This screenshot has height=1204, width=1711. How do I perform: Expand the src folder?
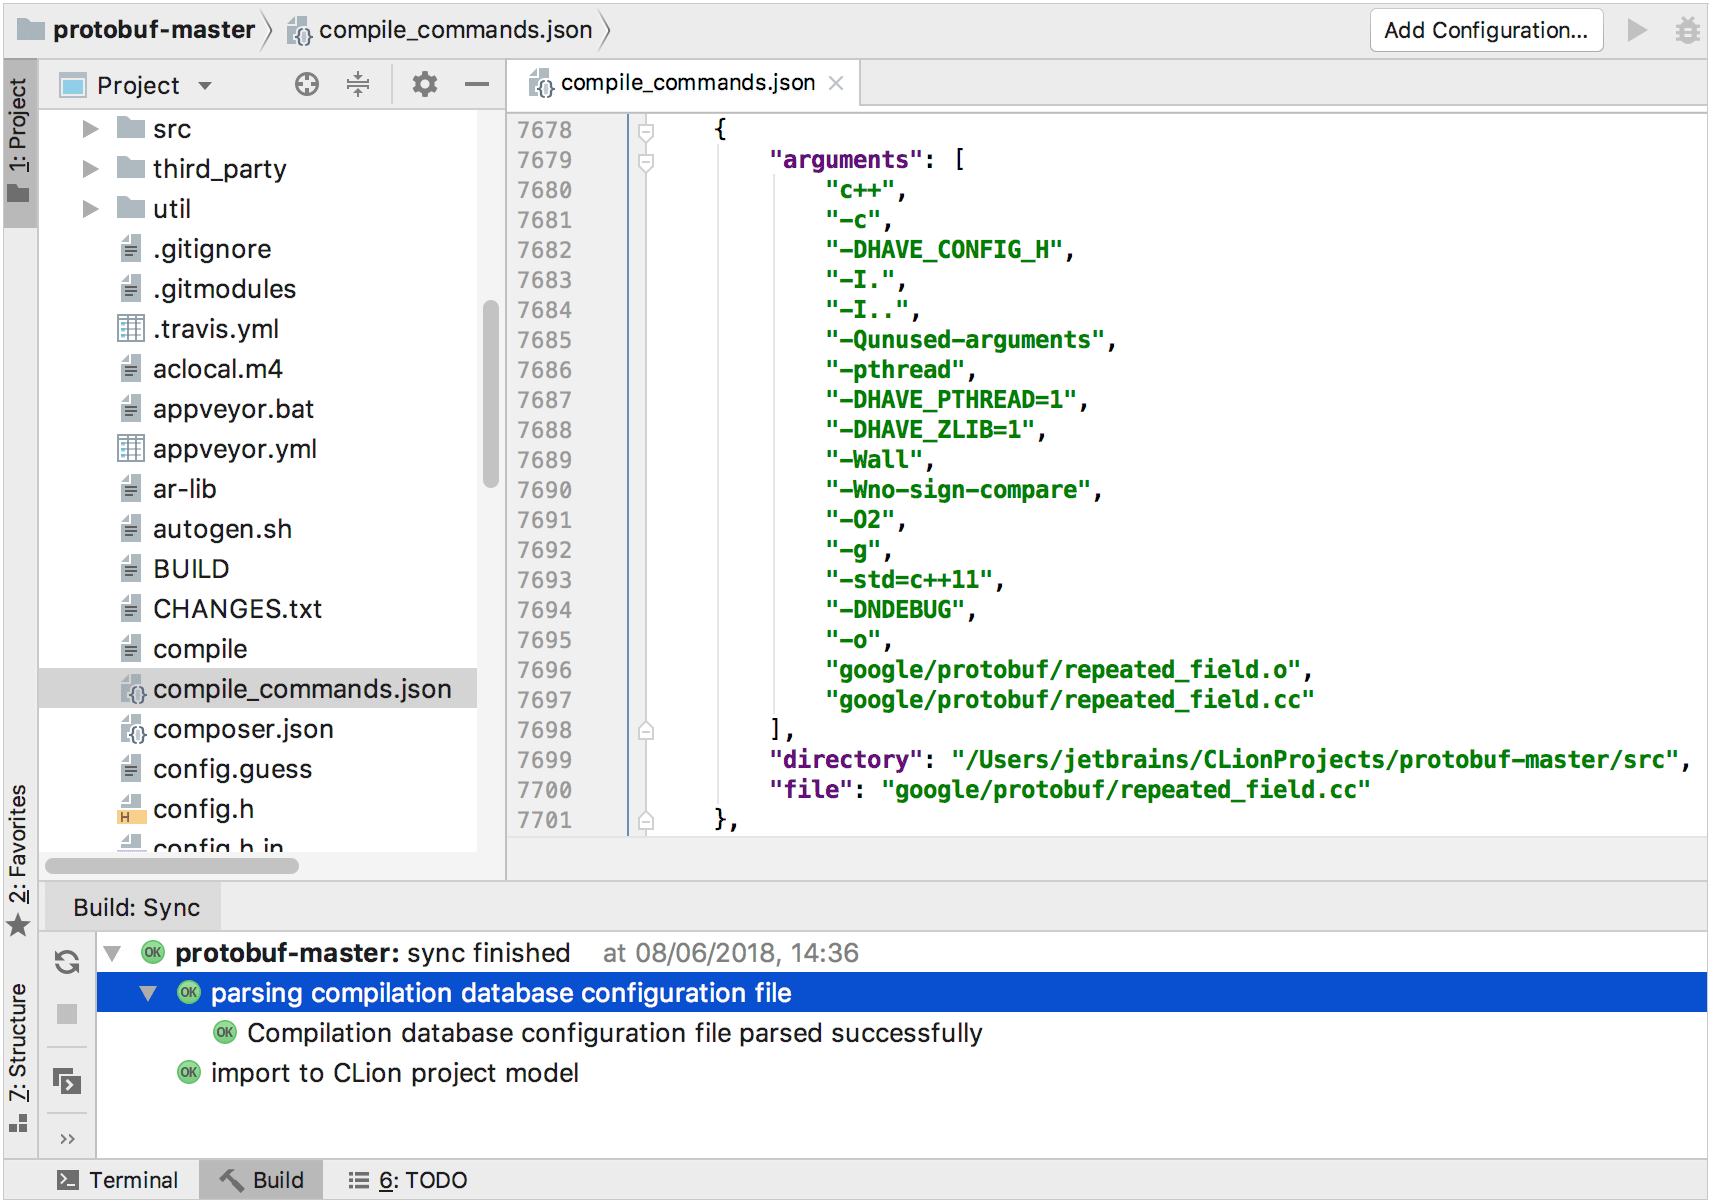(90, 129)
